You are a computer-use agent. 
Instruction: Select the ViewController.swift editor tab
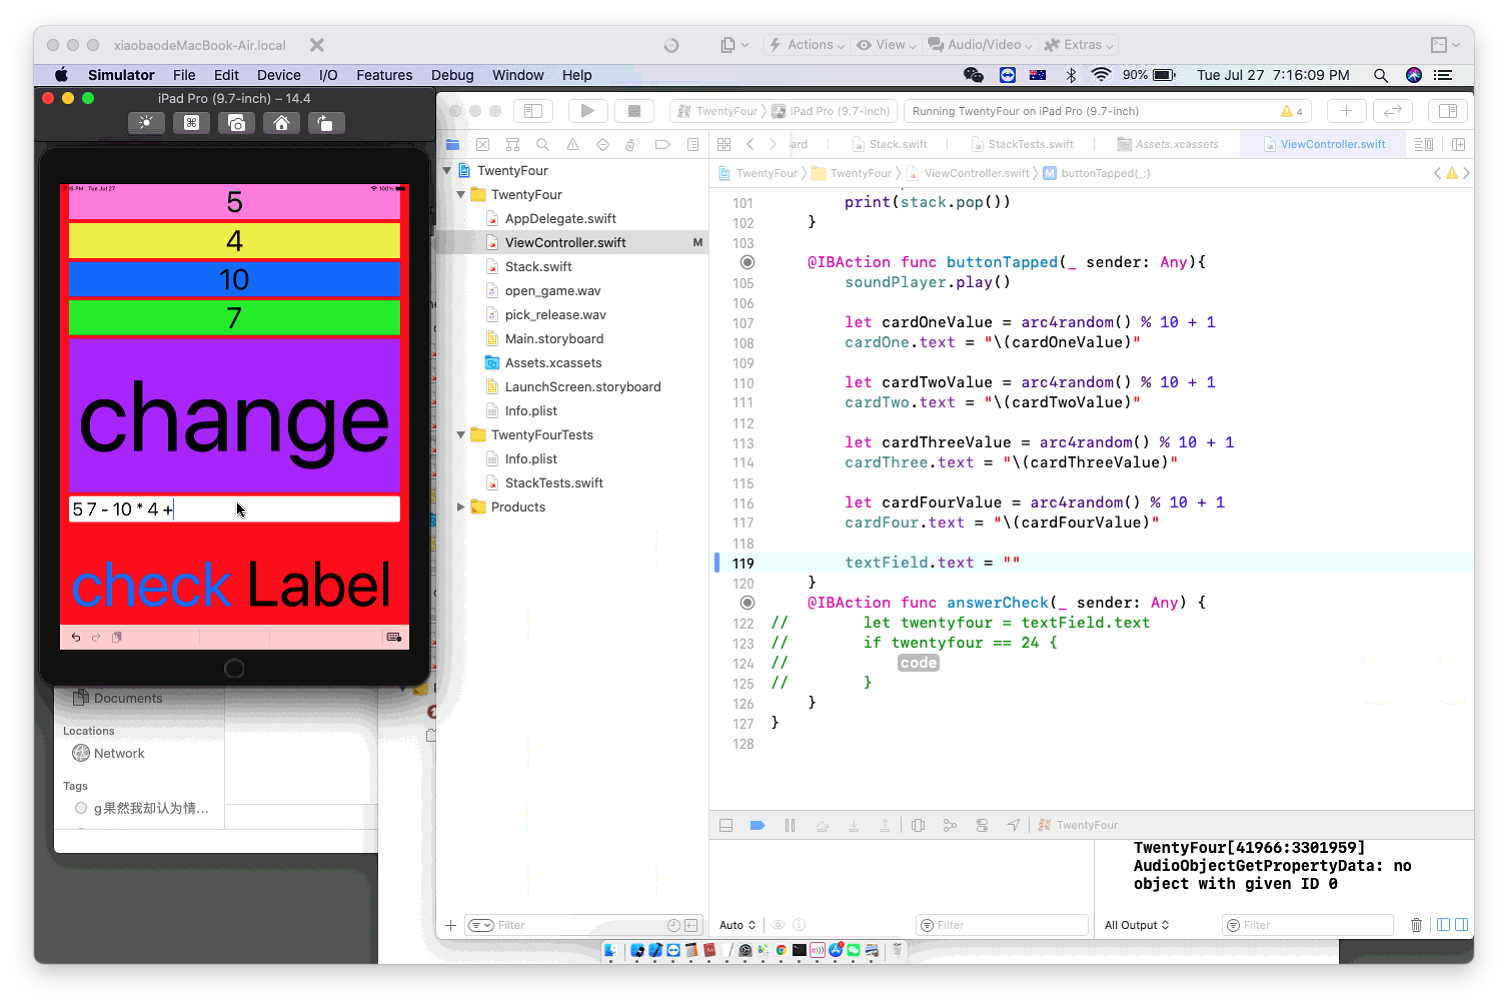coord(1324,145)
